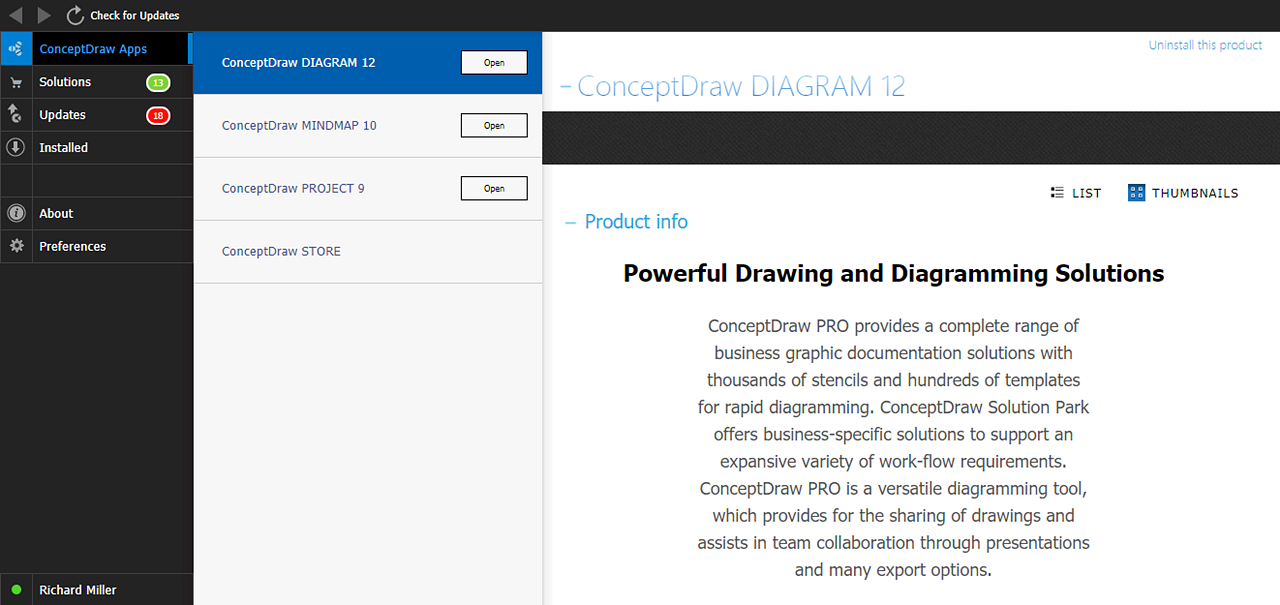
Task: Switch to THUMBNAILS view
Action: (1183, 192)
